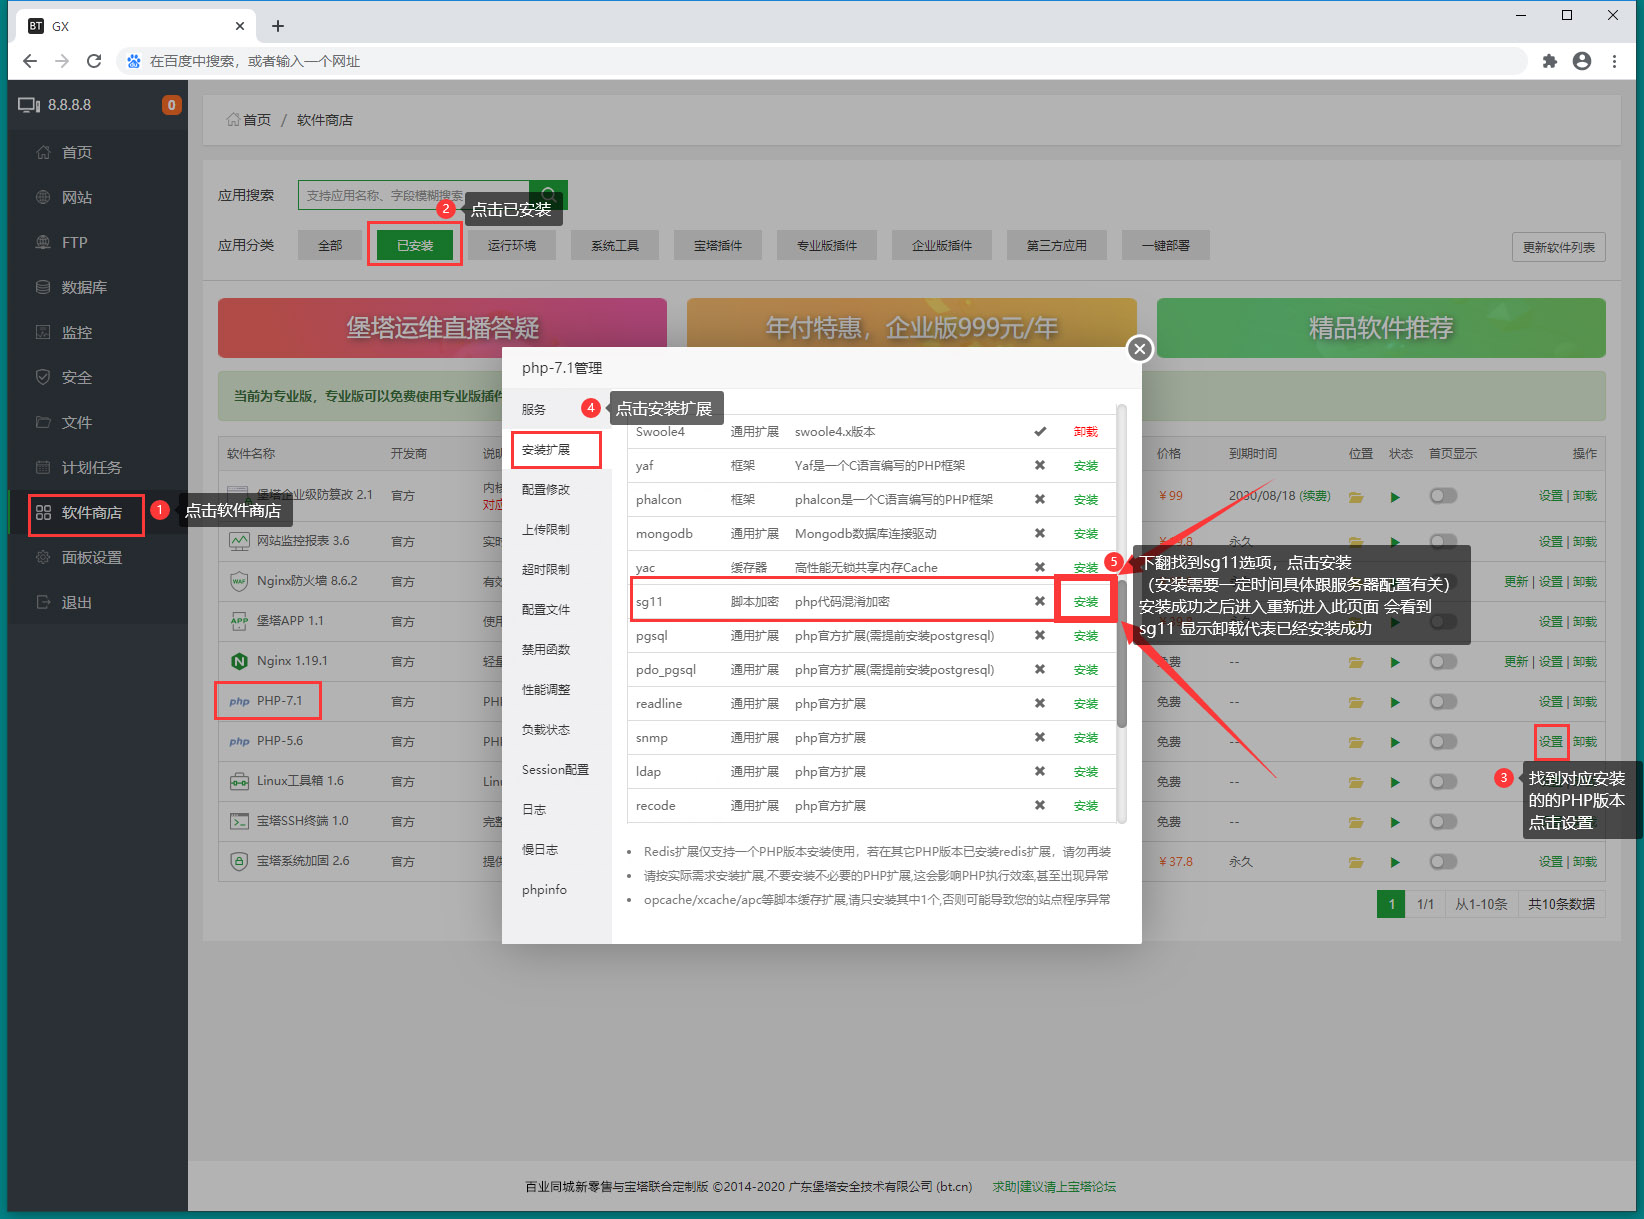1644x1219 pixels.
Task: Toggle homepage display for first software row
Action: tap(1442, 496)
